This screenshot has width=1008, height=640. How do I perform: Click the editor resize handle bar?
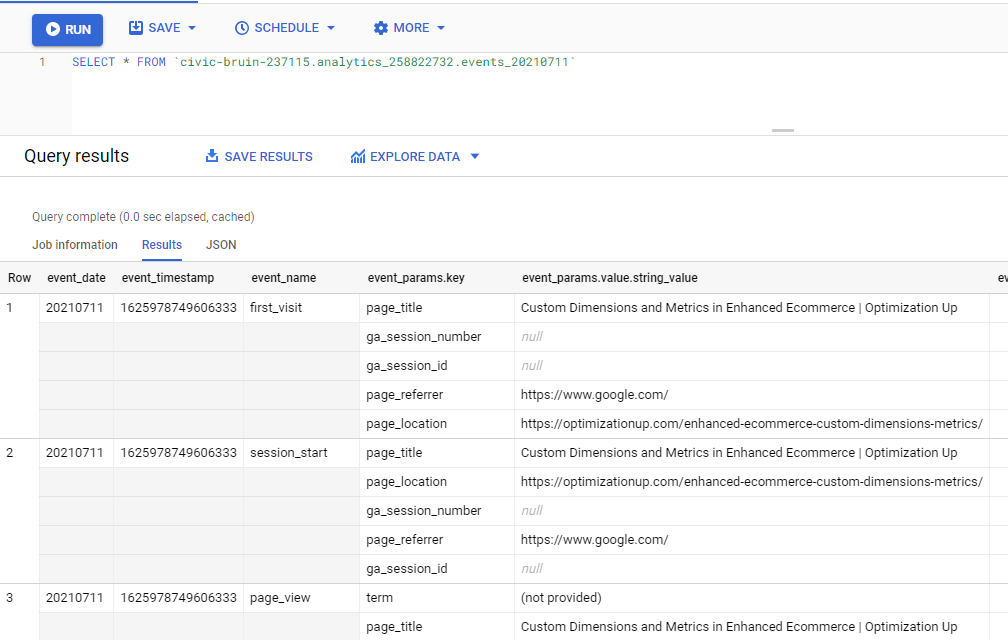coord(782,130)
